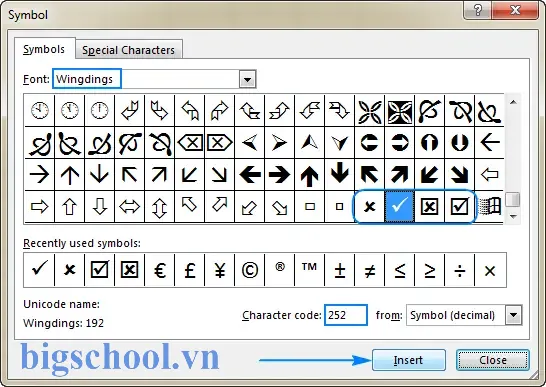
Task: Choose the thin right arrow symbol
Action: pyautogui.click(x=39, y=174)
